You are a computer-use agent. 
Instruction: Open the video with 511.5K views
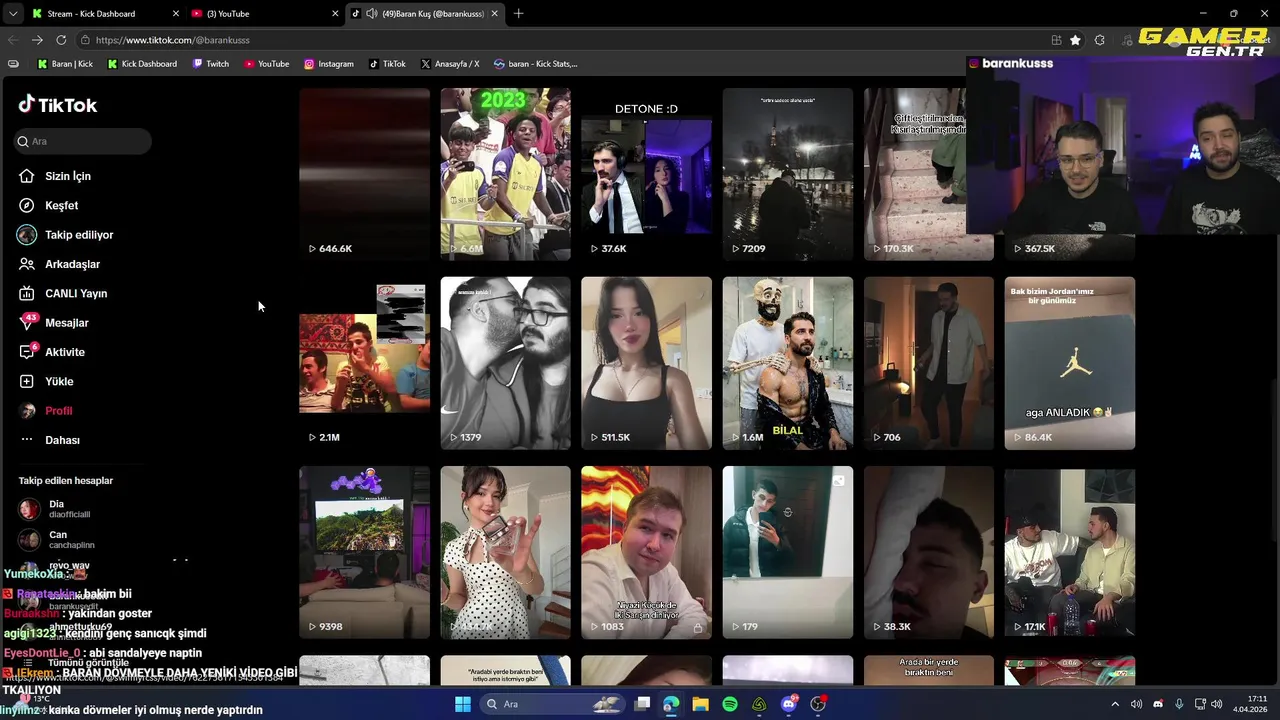646,363
